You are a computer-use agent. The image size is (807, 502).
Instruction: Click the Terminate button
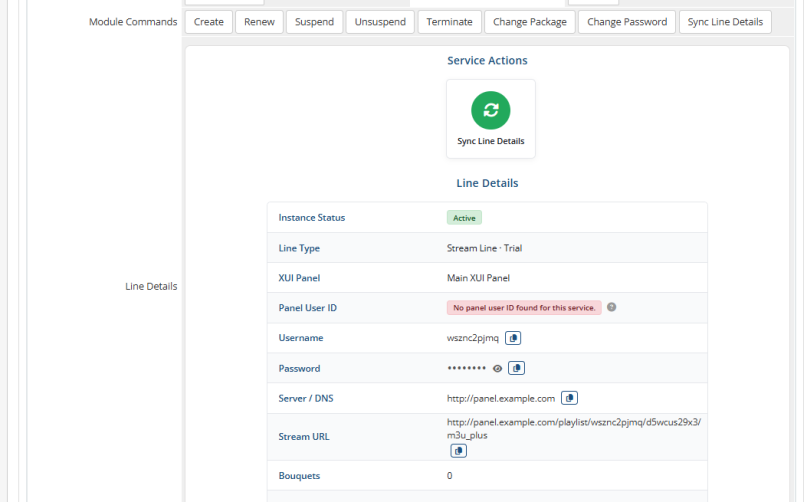click(x=449, y=22)
